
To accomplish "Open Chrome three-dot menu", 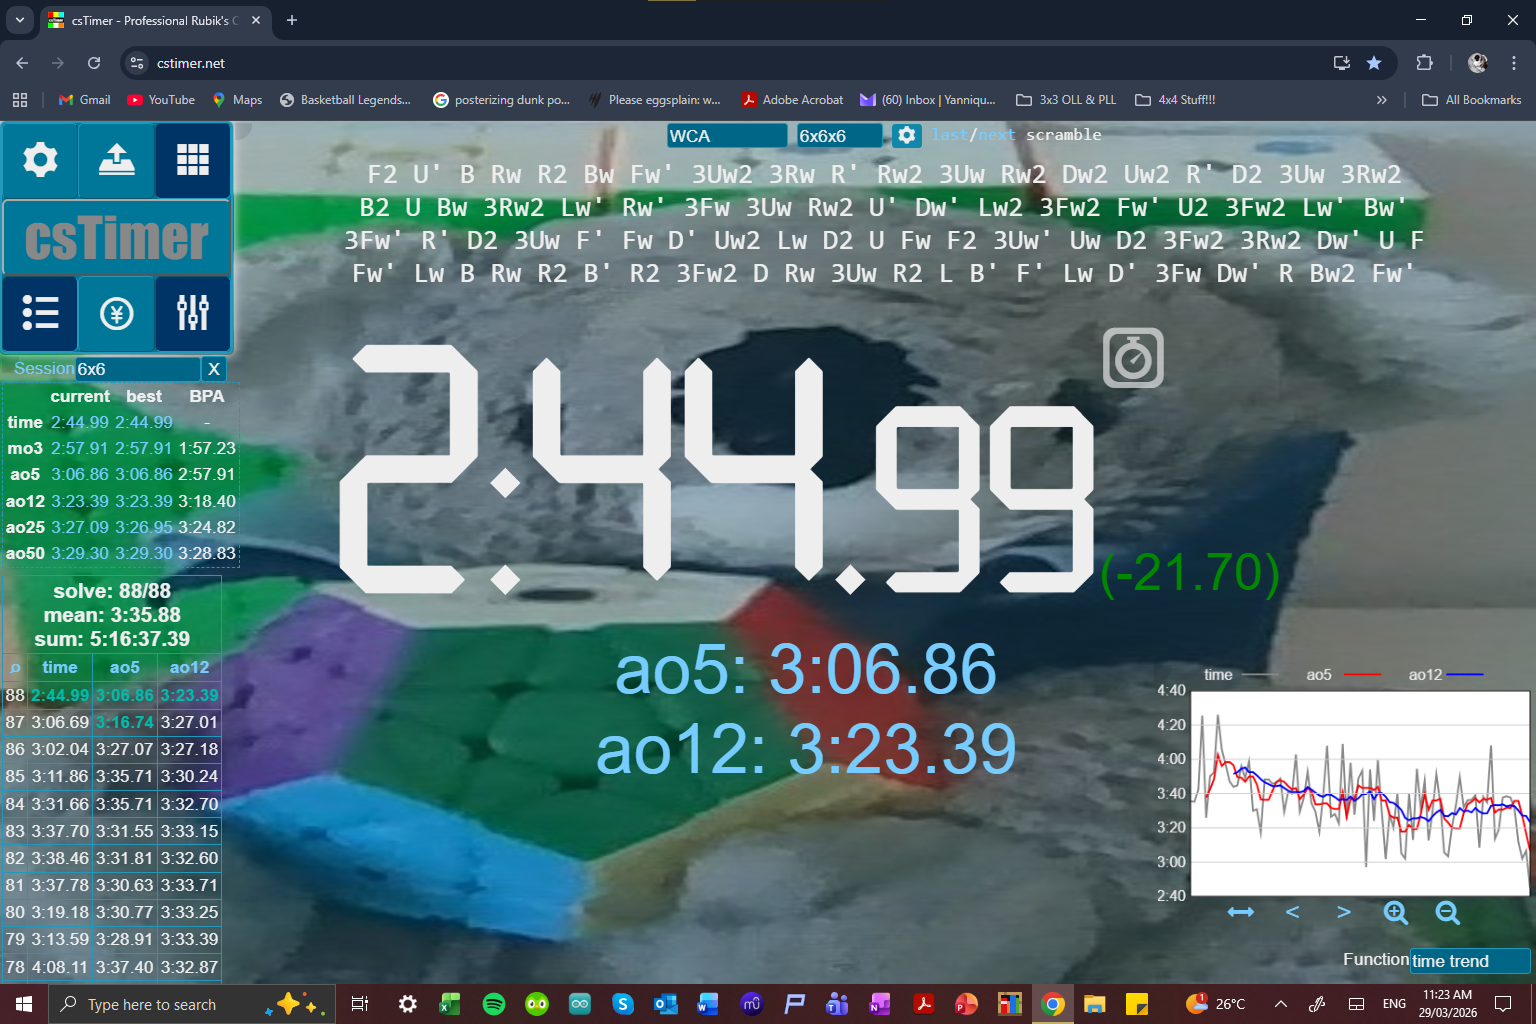I will pos(1514,63).
